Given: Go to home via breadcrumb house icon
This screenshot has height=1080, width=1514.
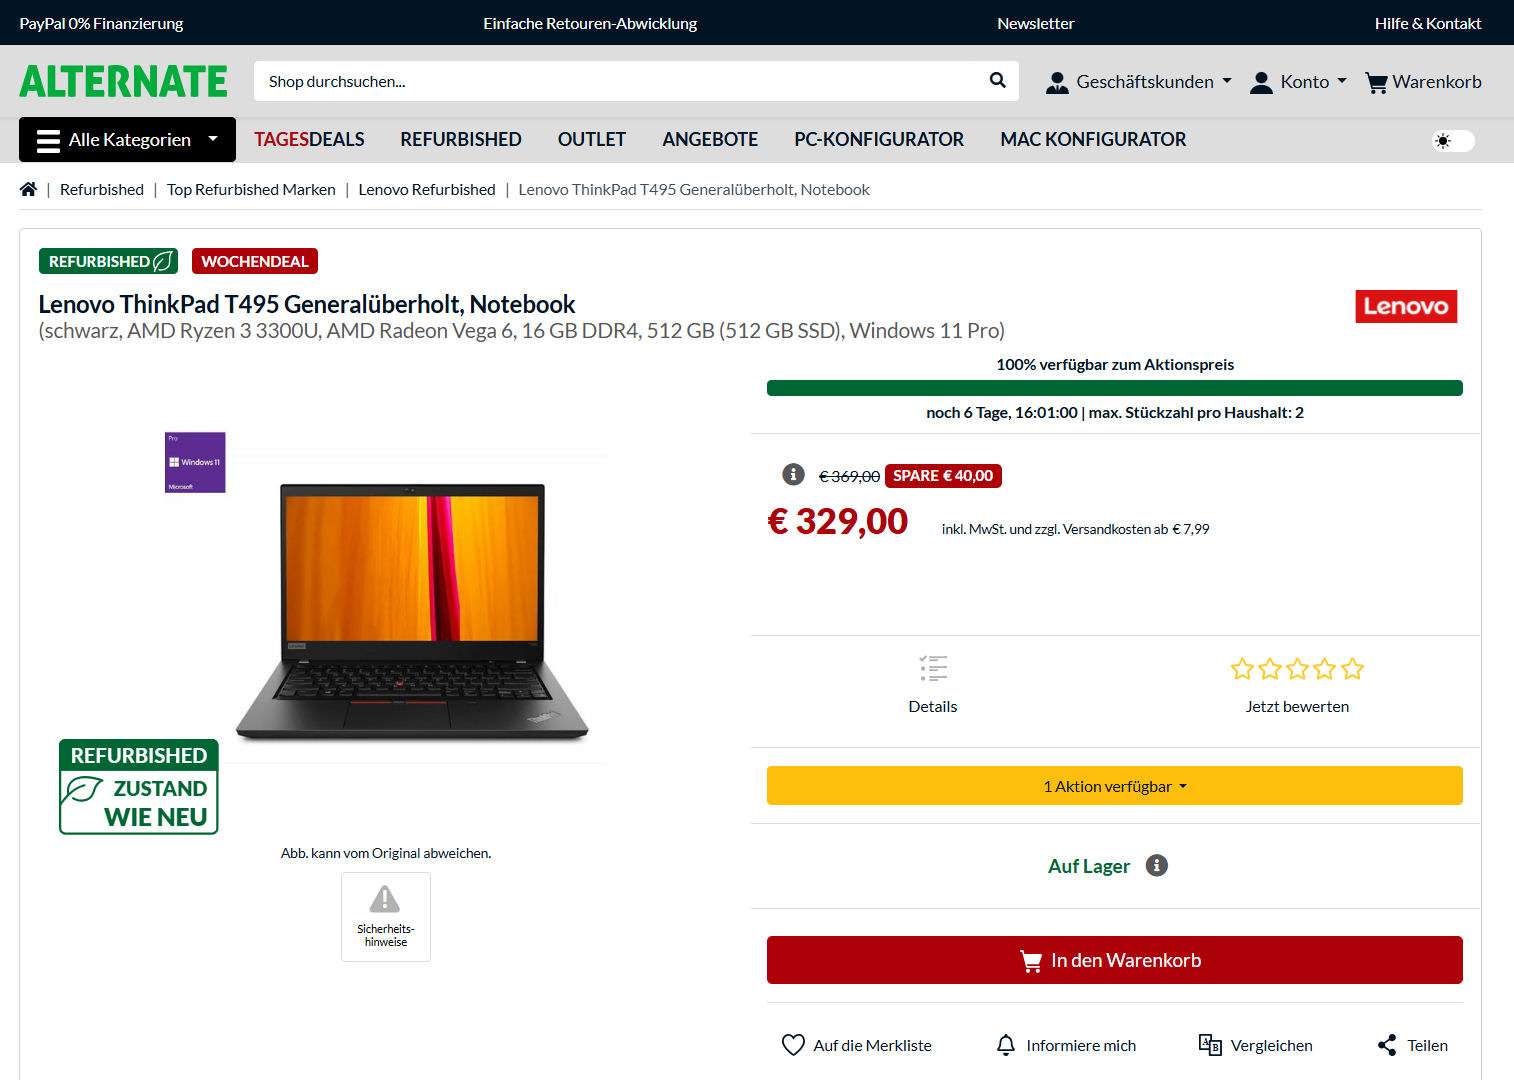Looking at the screenshot, I should pyautogui.click(x=28, y=189).
